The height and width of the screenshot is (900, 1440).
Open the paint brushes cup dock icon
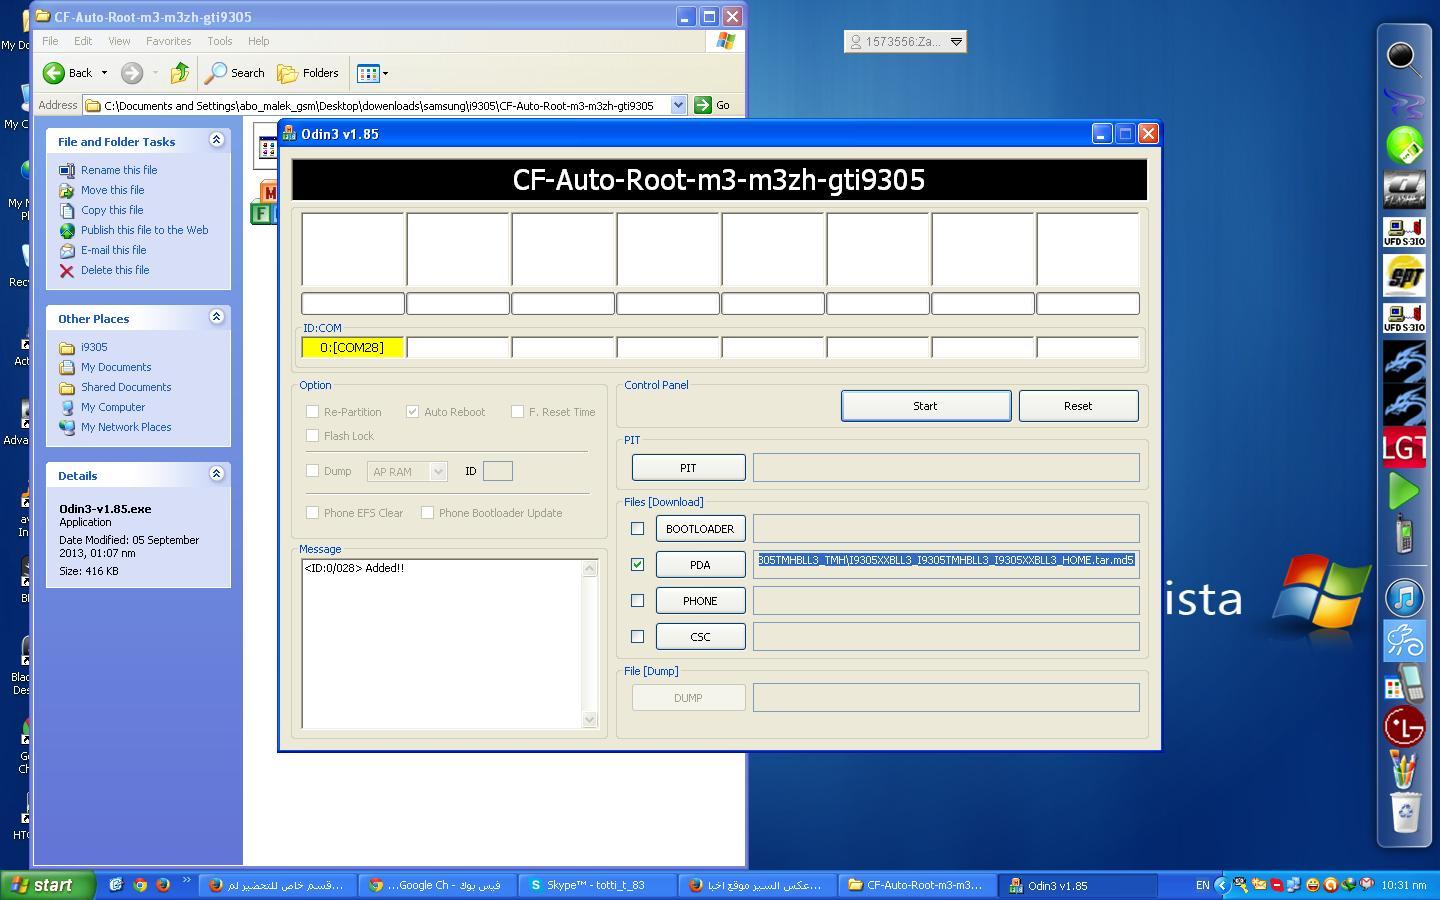click(1404, 770)
